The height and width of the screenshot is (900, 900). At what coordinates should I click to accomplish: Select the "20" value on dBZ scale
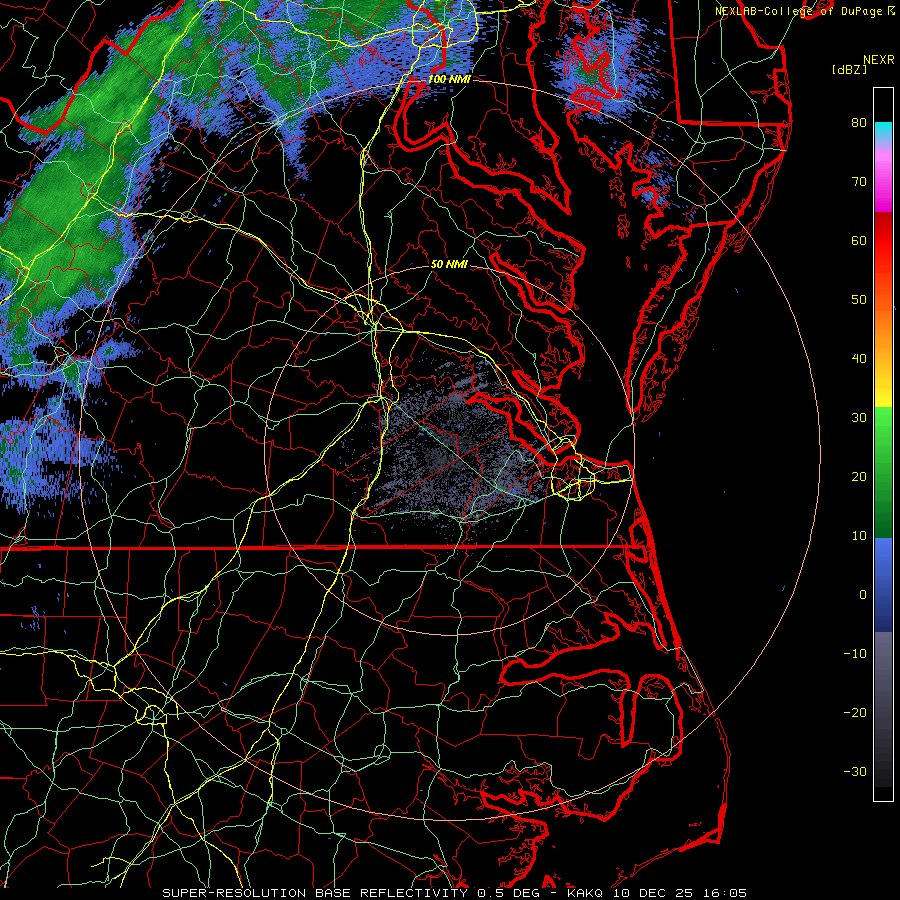point(859,477)
